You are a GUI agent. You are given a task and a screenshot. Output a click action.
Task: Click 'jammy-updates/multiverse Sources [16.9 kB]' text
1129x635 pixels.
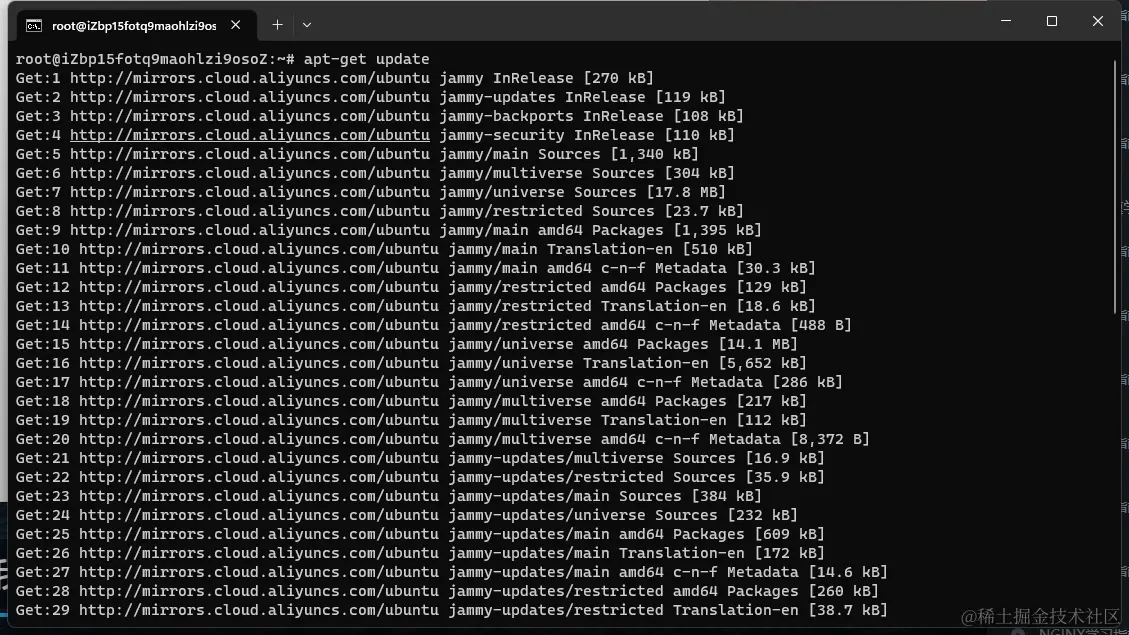coord(637,458)
